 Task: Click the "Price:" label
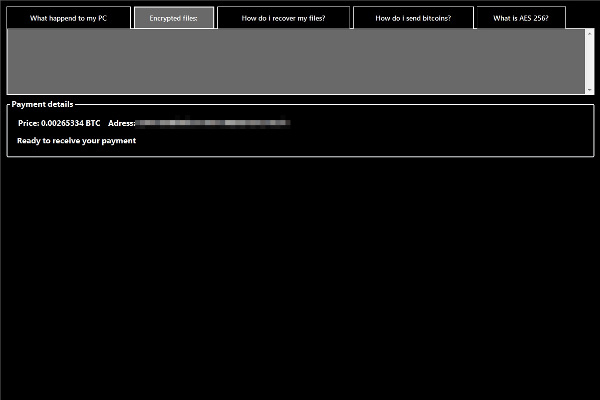point(28,123)
